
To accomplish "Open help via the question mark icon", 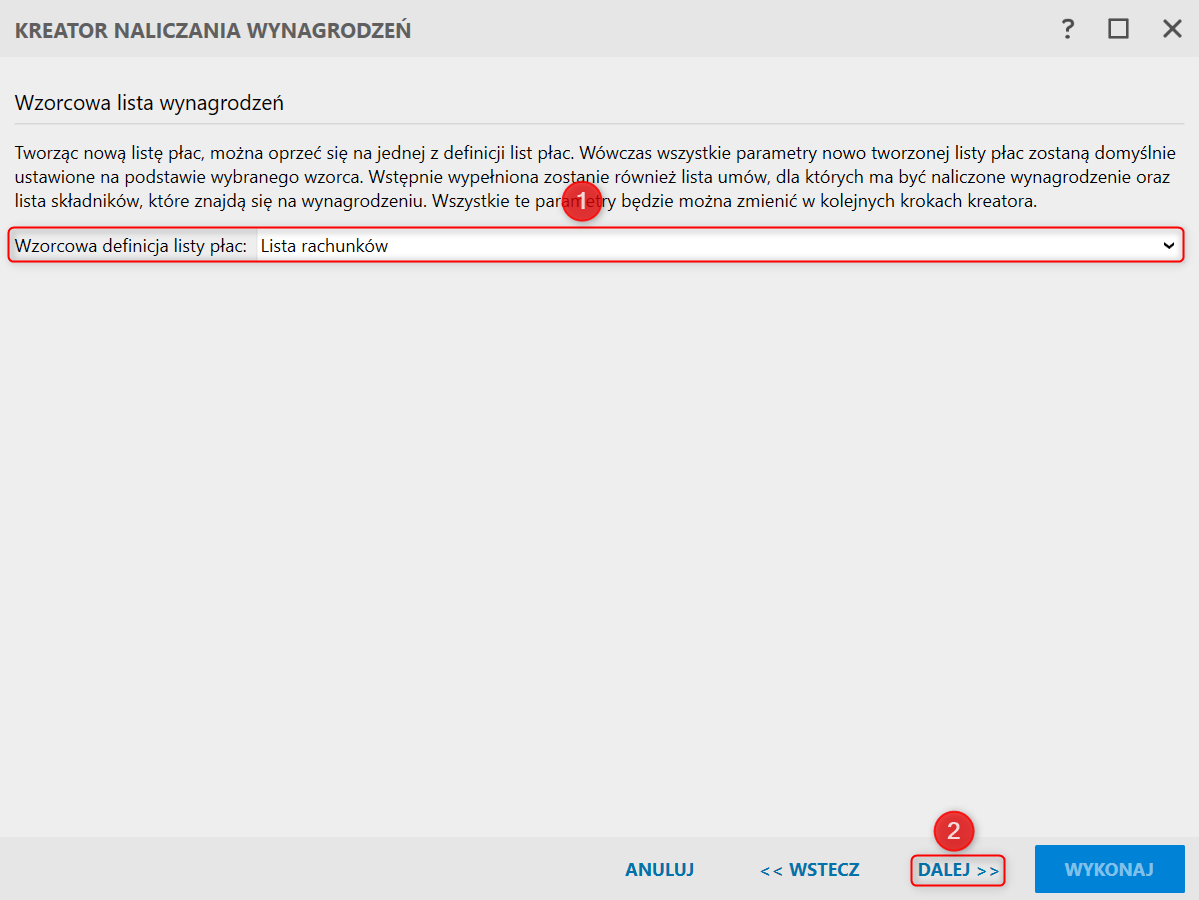I will [x=1067, y=29].
